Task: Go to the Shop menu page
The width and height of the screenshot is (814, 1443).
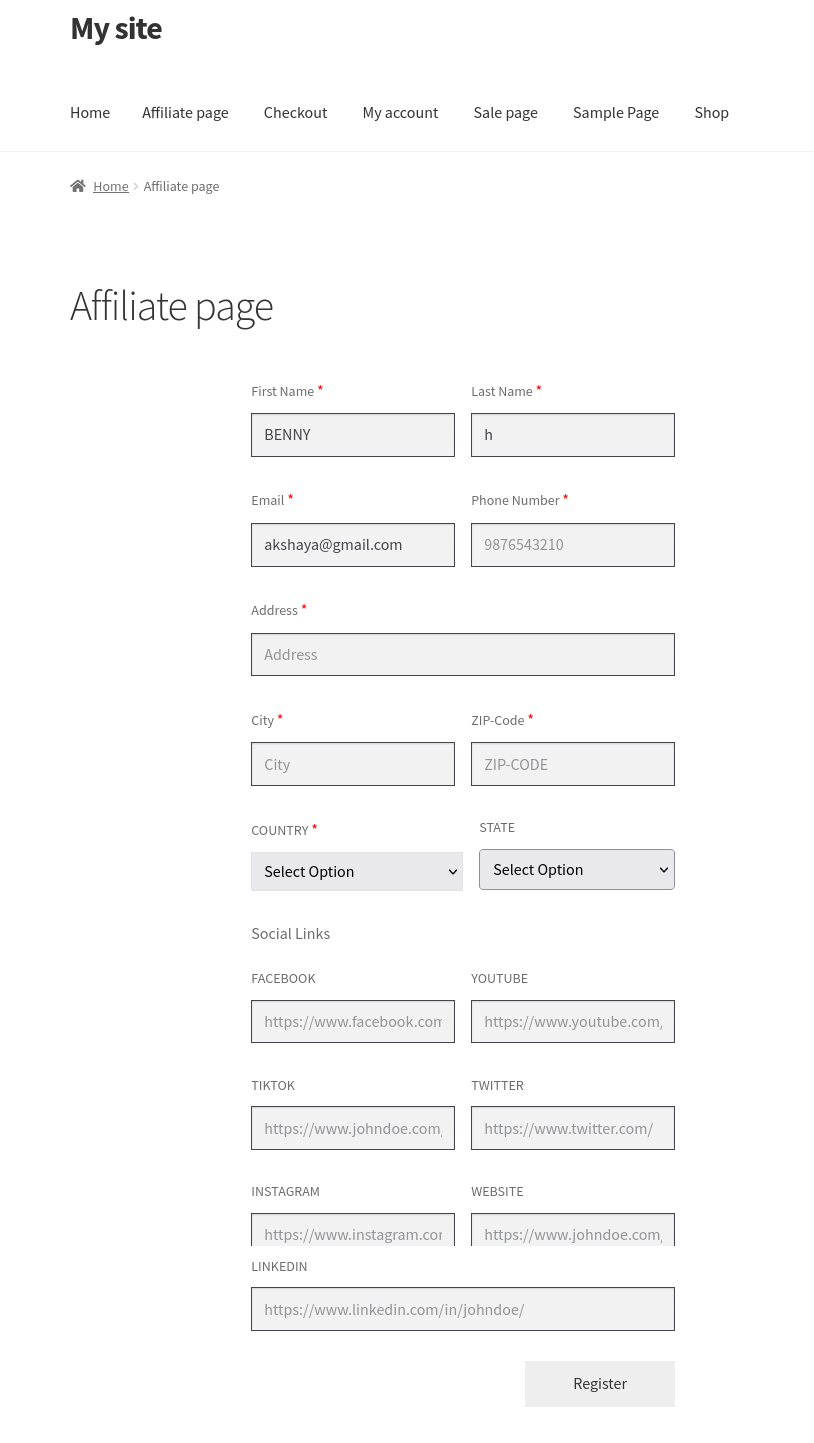Action: click(x=711, y=112)
